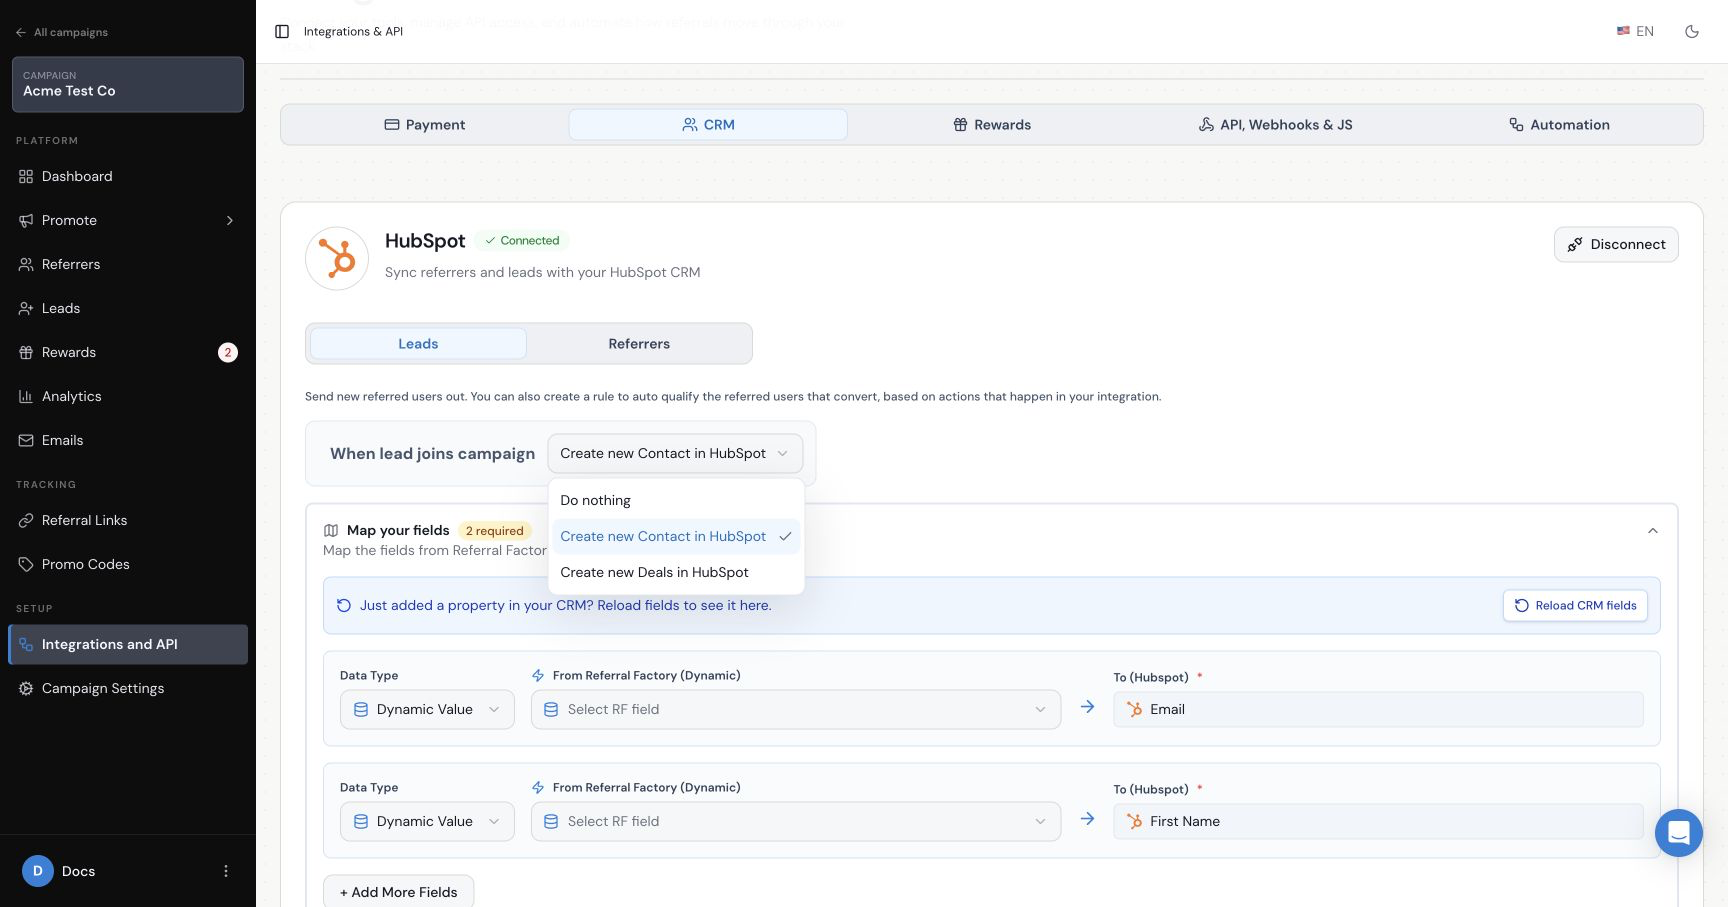This screenshot has height=907, width=1728.
Task: Collapse Map your fields section
Action: [1653, 531]
